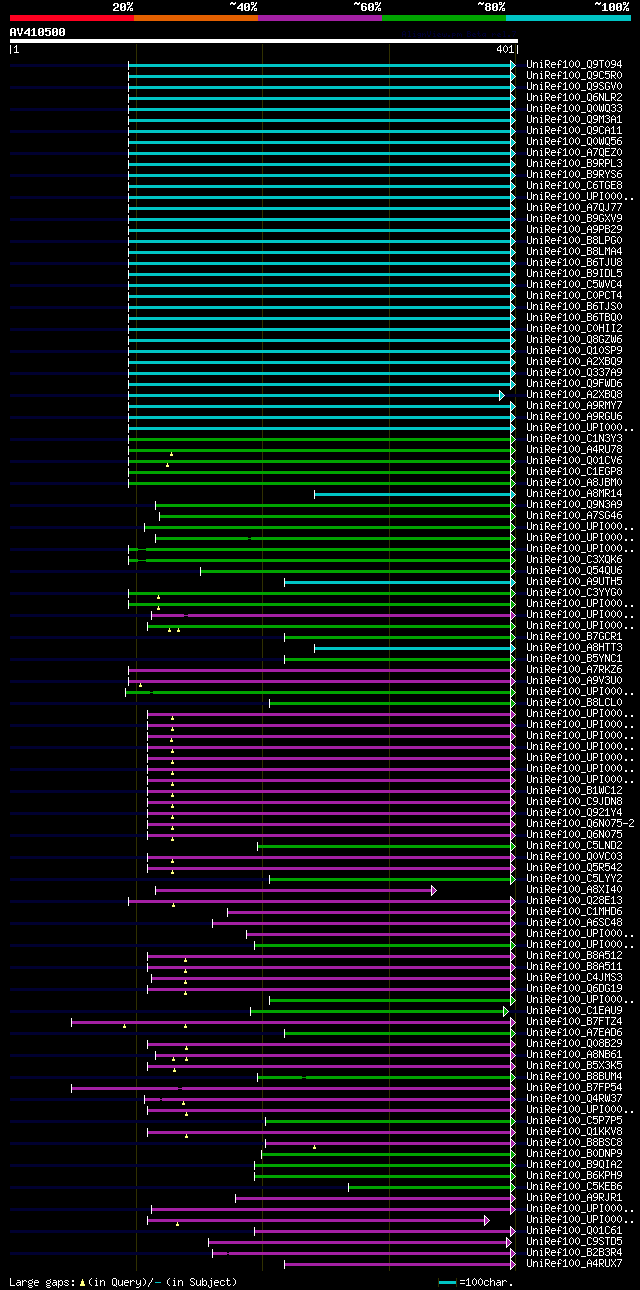Open hit UniRef100_Q9C5R0
The width and height of the screenshot is (640, 1290).
[574, 76]
